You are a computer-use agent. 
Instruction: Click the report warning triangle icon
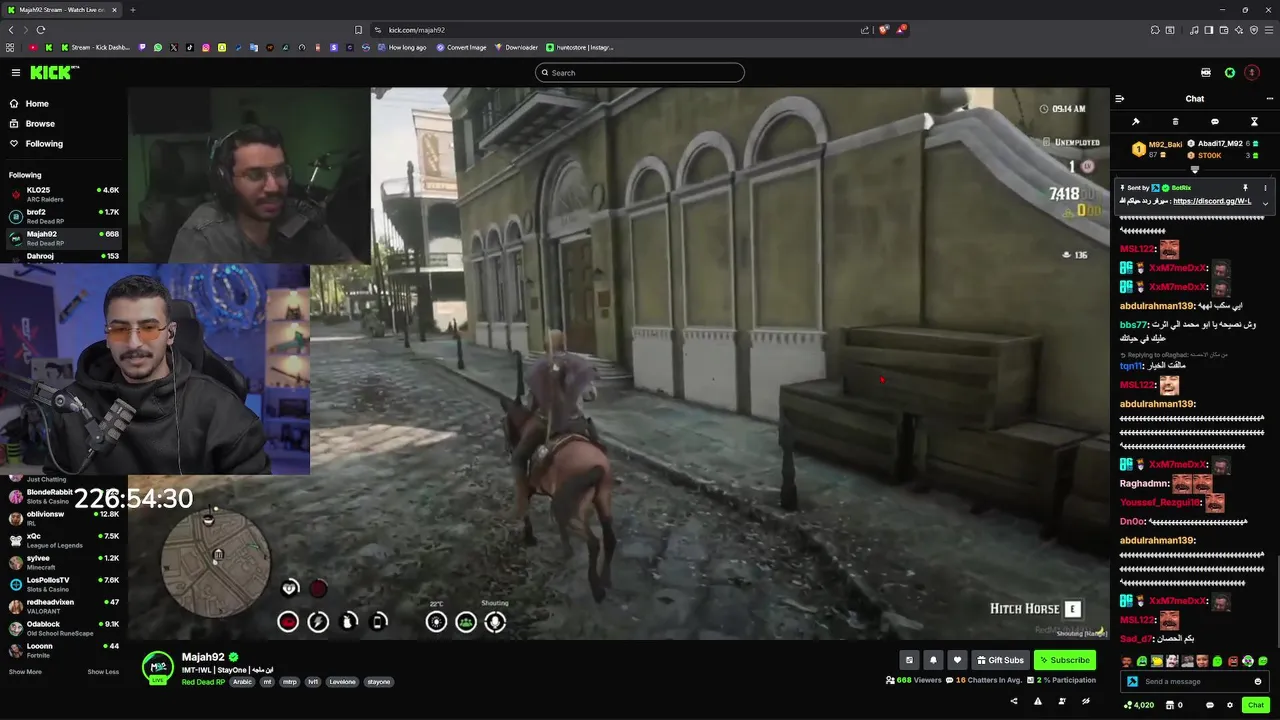click(x=1038, y=701)
